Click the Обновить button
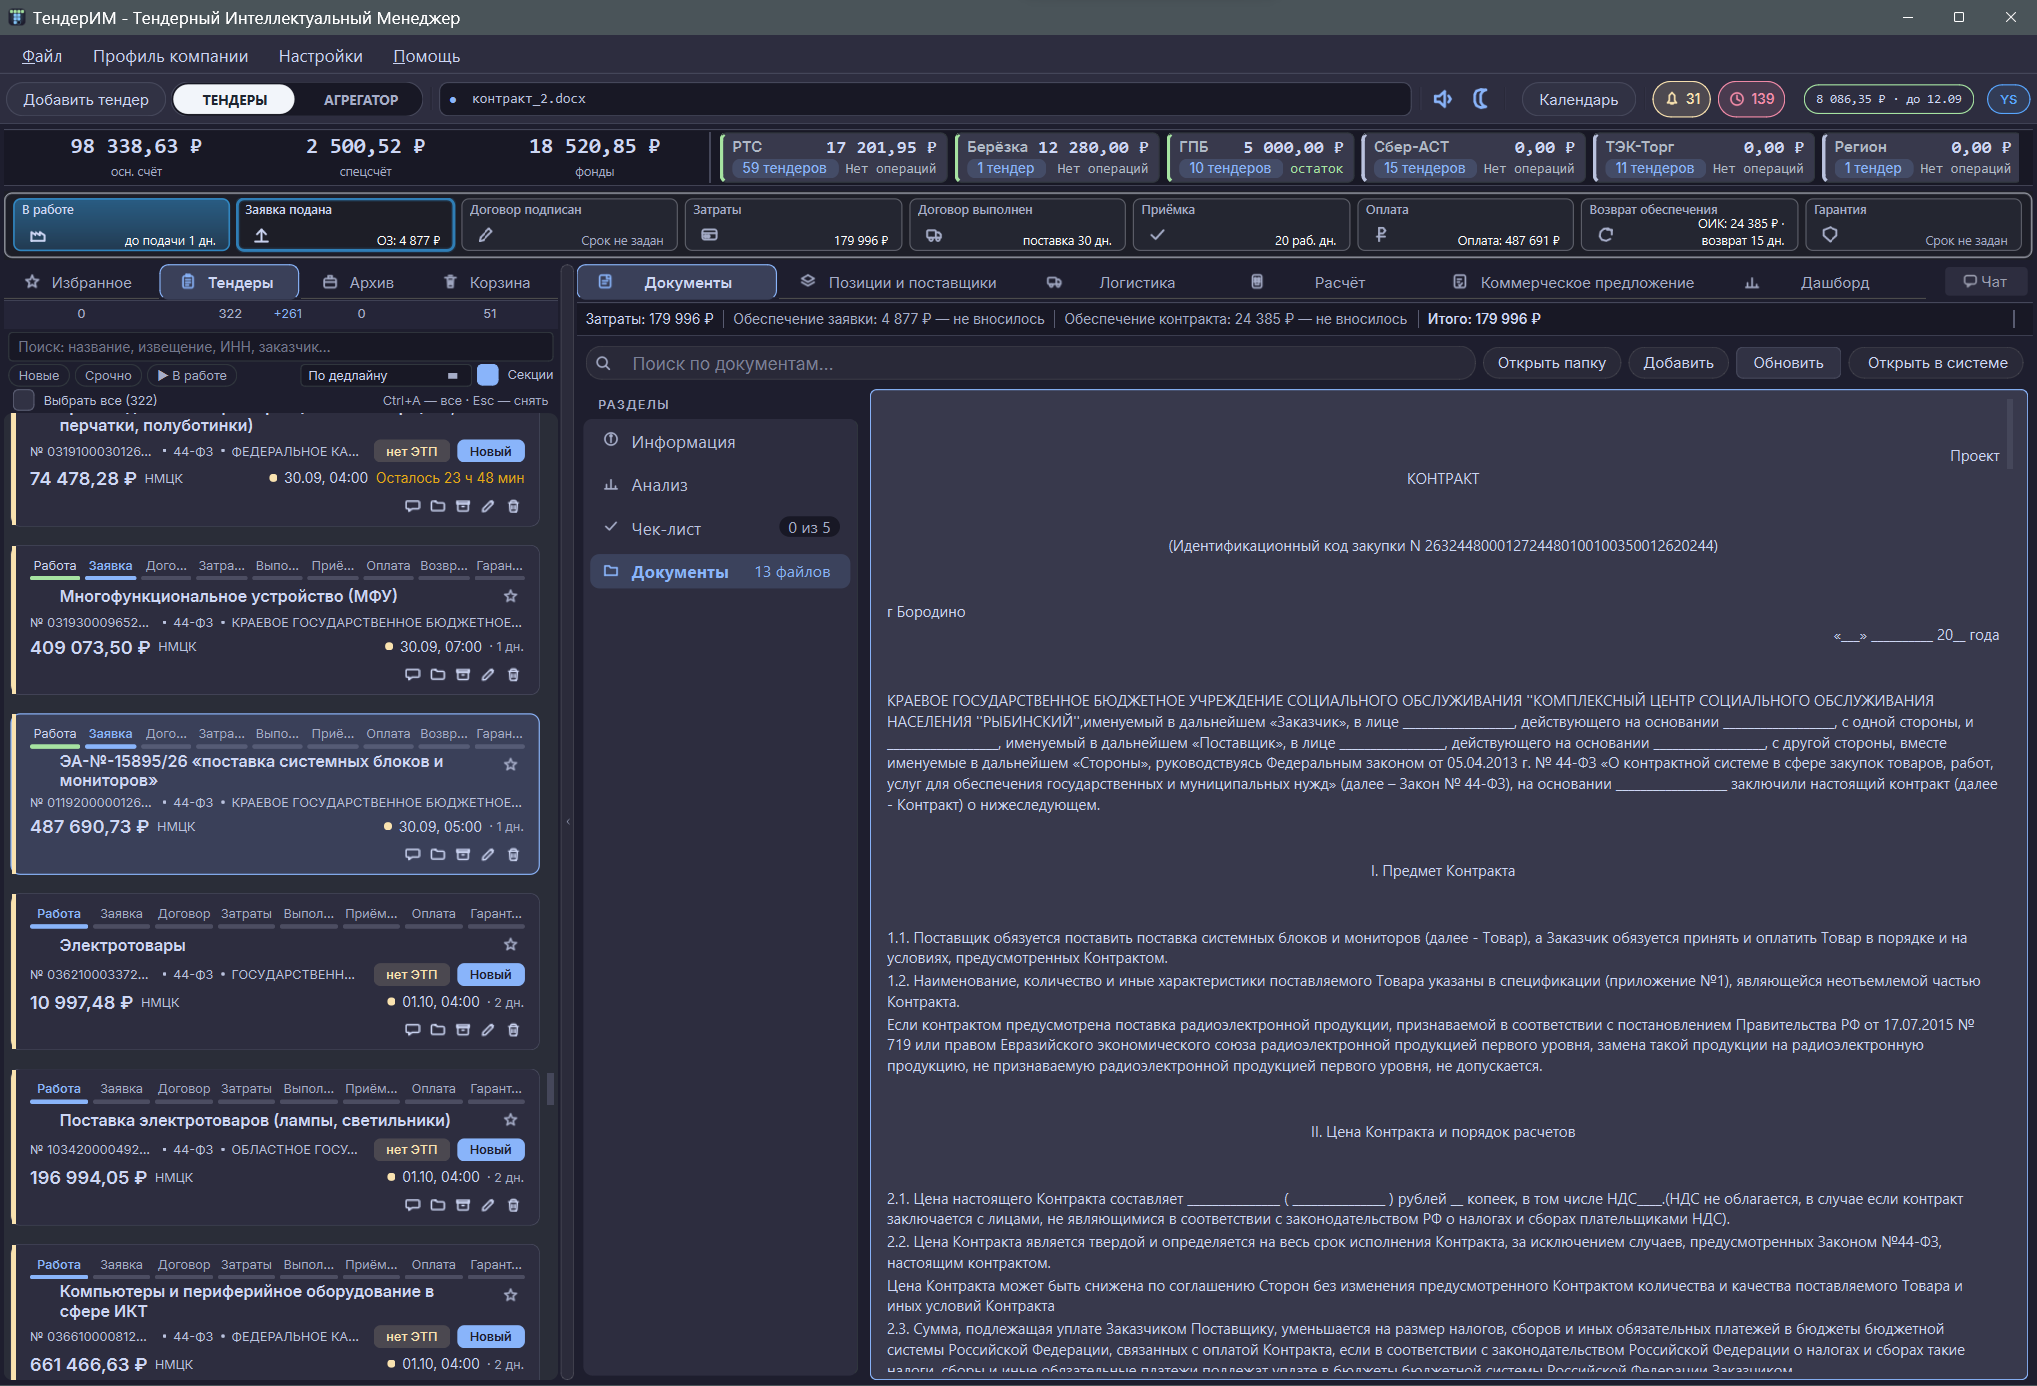The image size is (2037, 1386). tap(1788, 363)
